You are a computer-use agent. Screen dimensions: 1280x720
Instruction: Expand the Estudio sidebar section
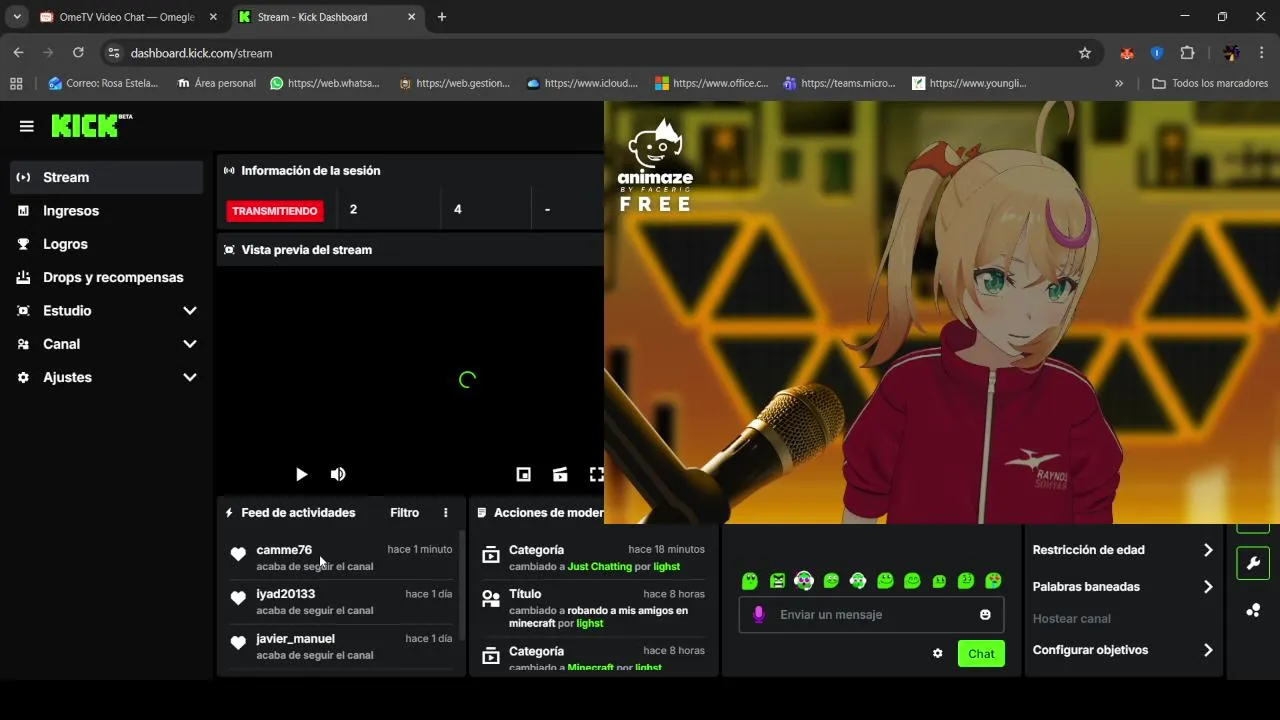190,311
